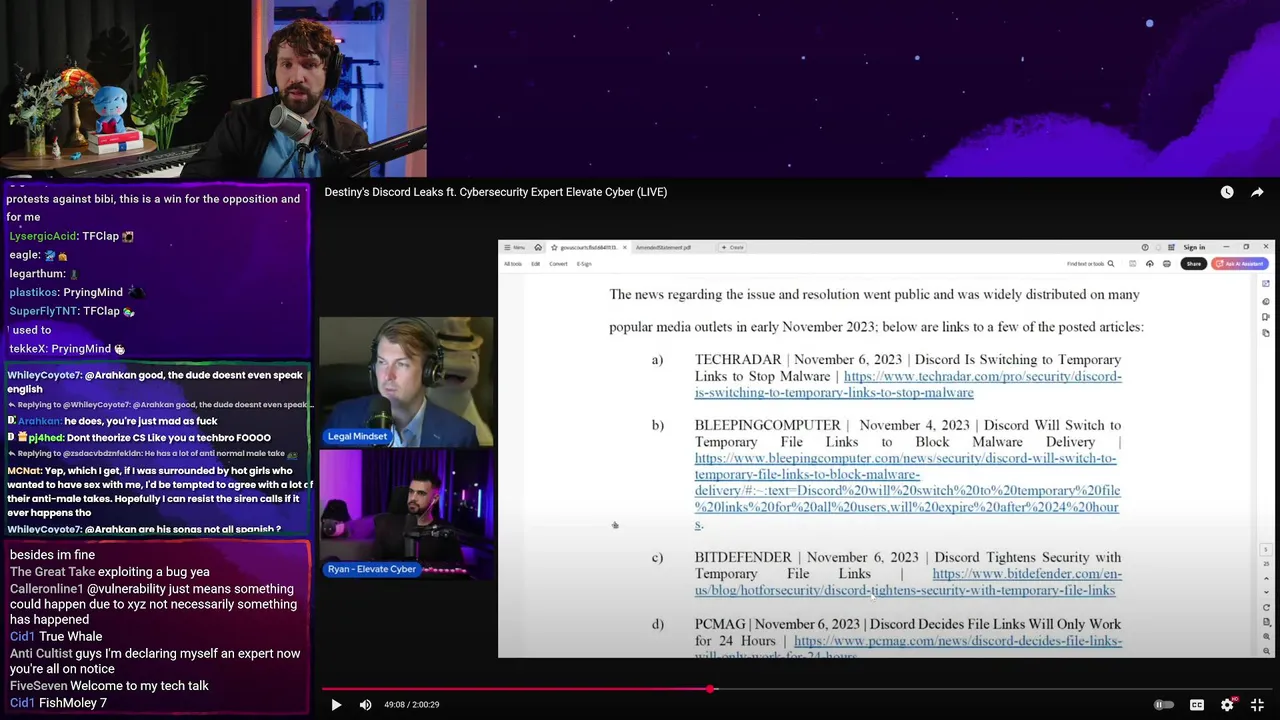Click the red video progress bar
1280x720 pixels.
pos(516,689)
